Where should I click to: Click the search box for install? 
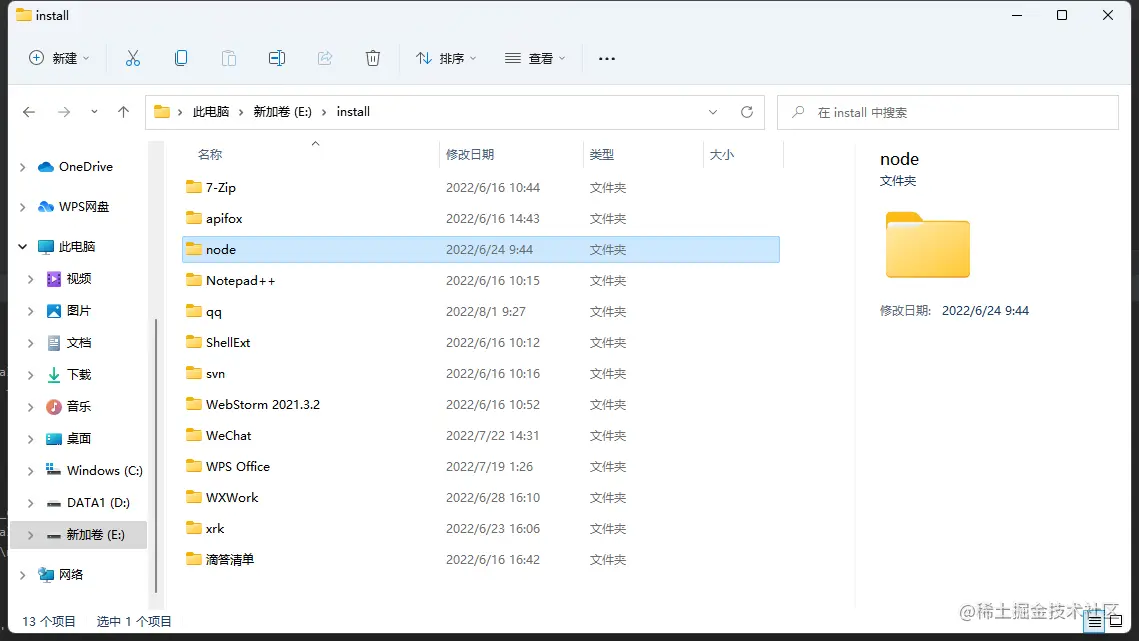click(948, 113)
